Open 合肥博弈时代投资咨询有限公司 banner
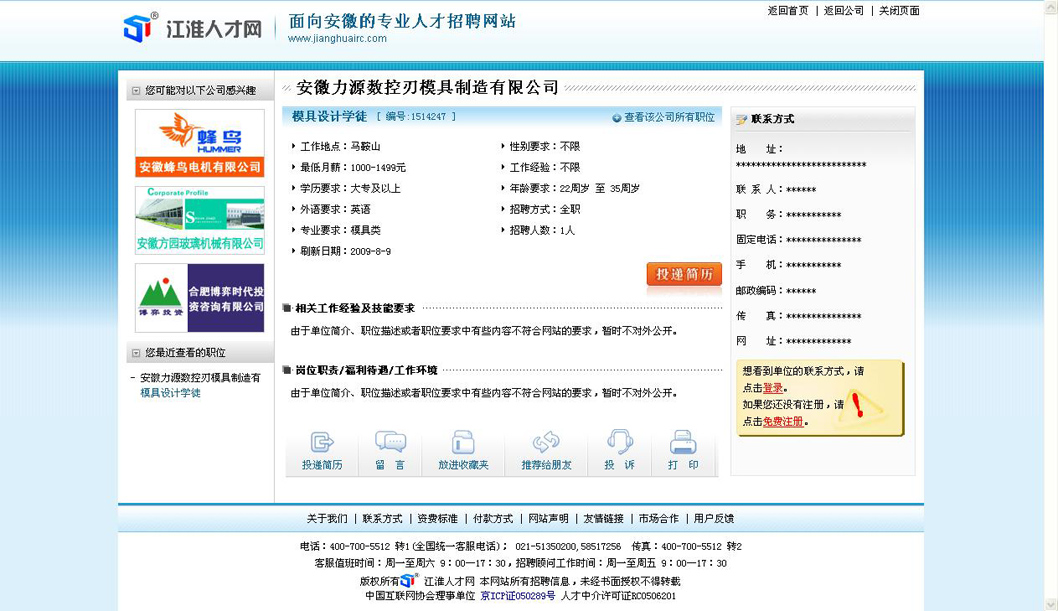1058x611 pixels. [x=200, y=298]
